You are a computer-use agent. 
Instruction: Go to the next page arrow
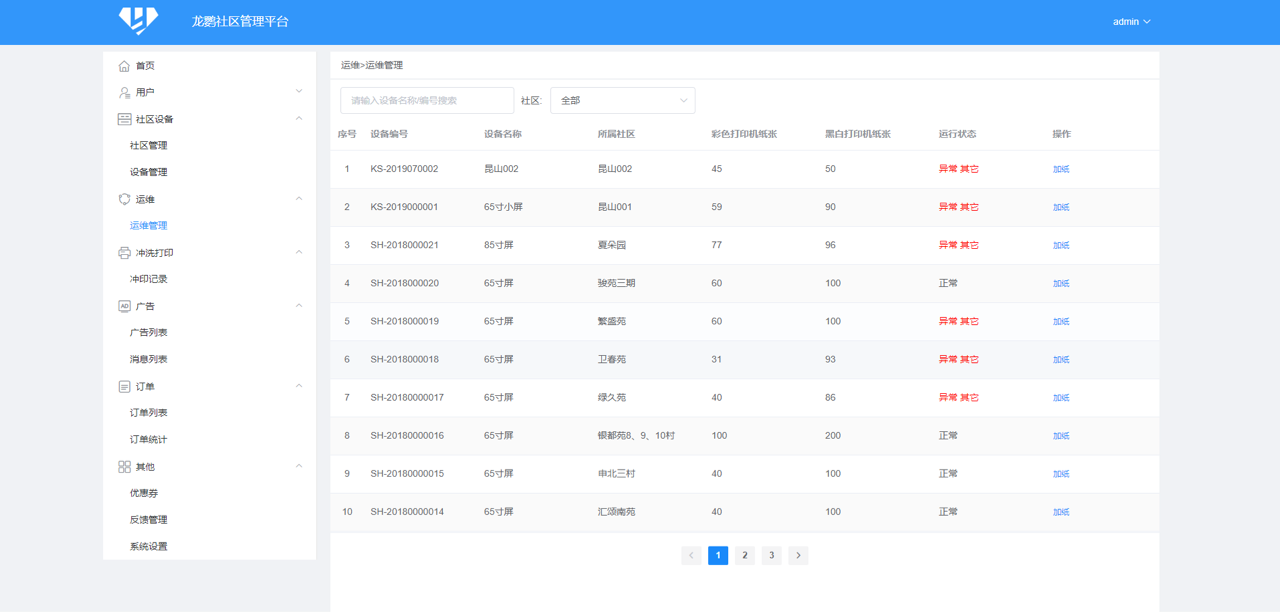798,555
